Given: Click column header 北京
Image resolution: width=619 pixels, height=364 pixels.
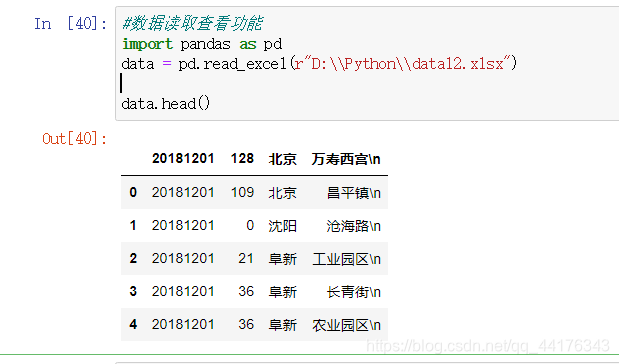Looking at the screenshot, I should (282, 159).
